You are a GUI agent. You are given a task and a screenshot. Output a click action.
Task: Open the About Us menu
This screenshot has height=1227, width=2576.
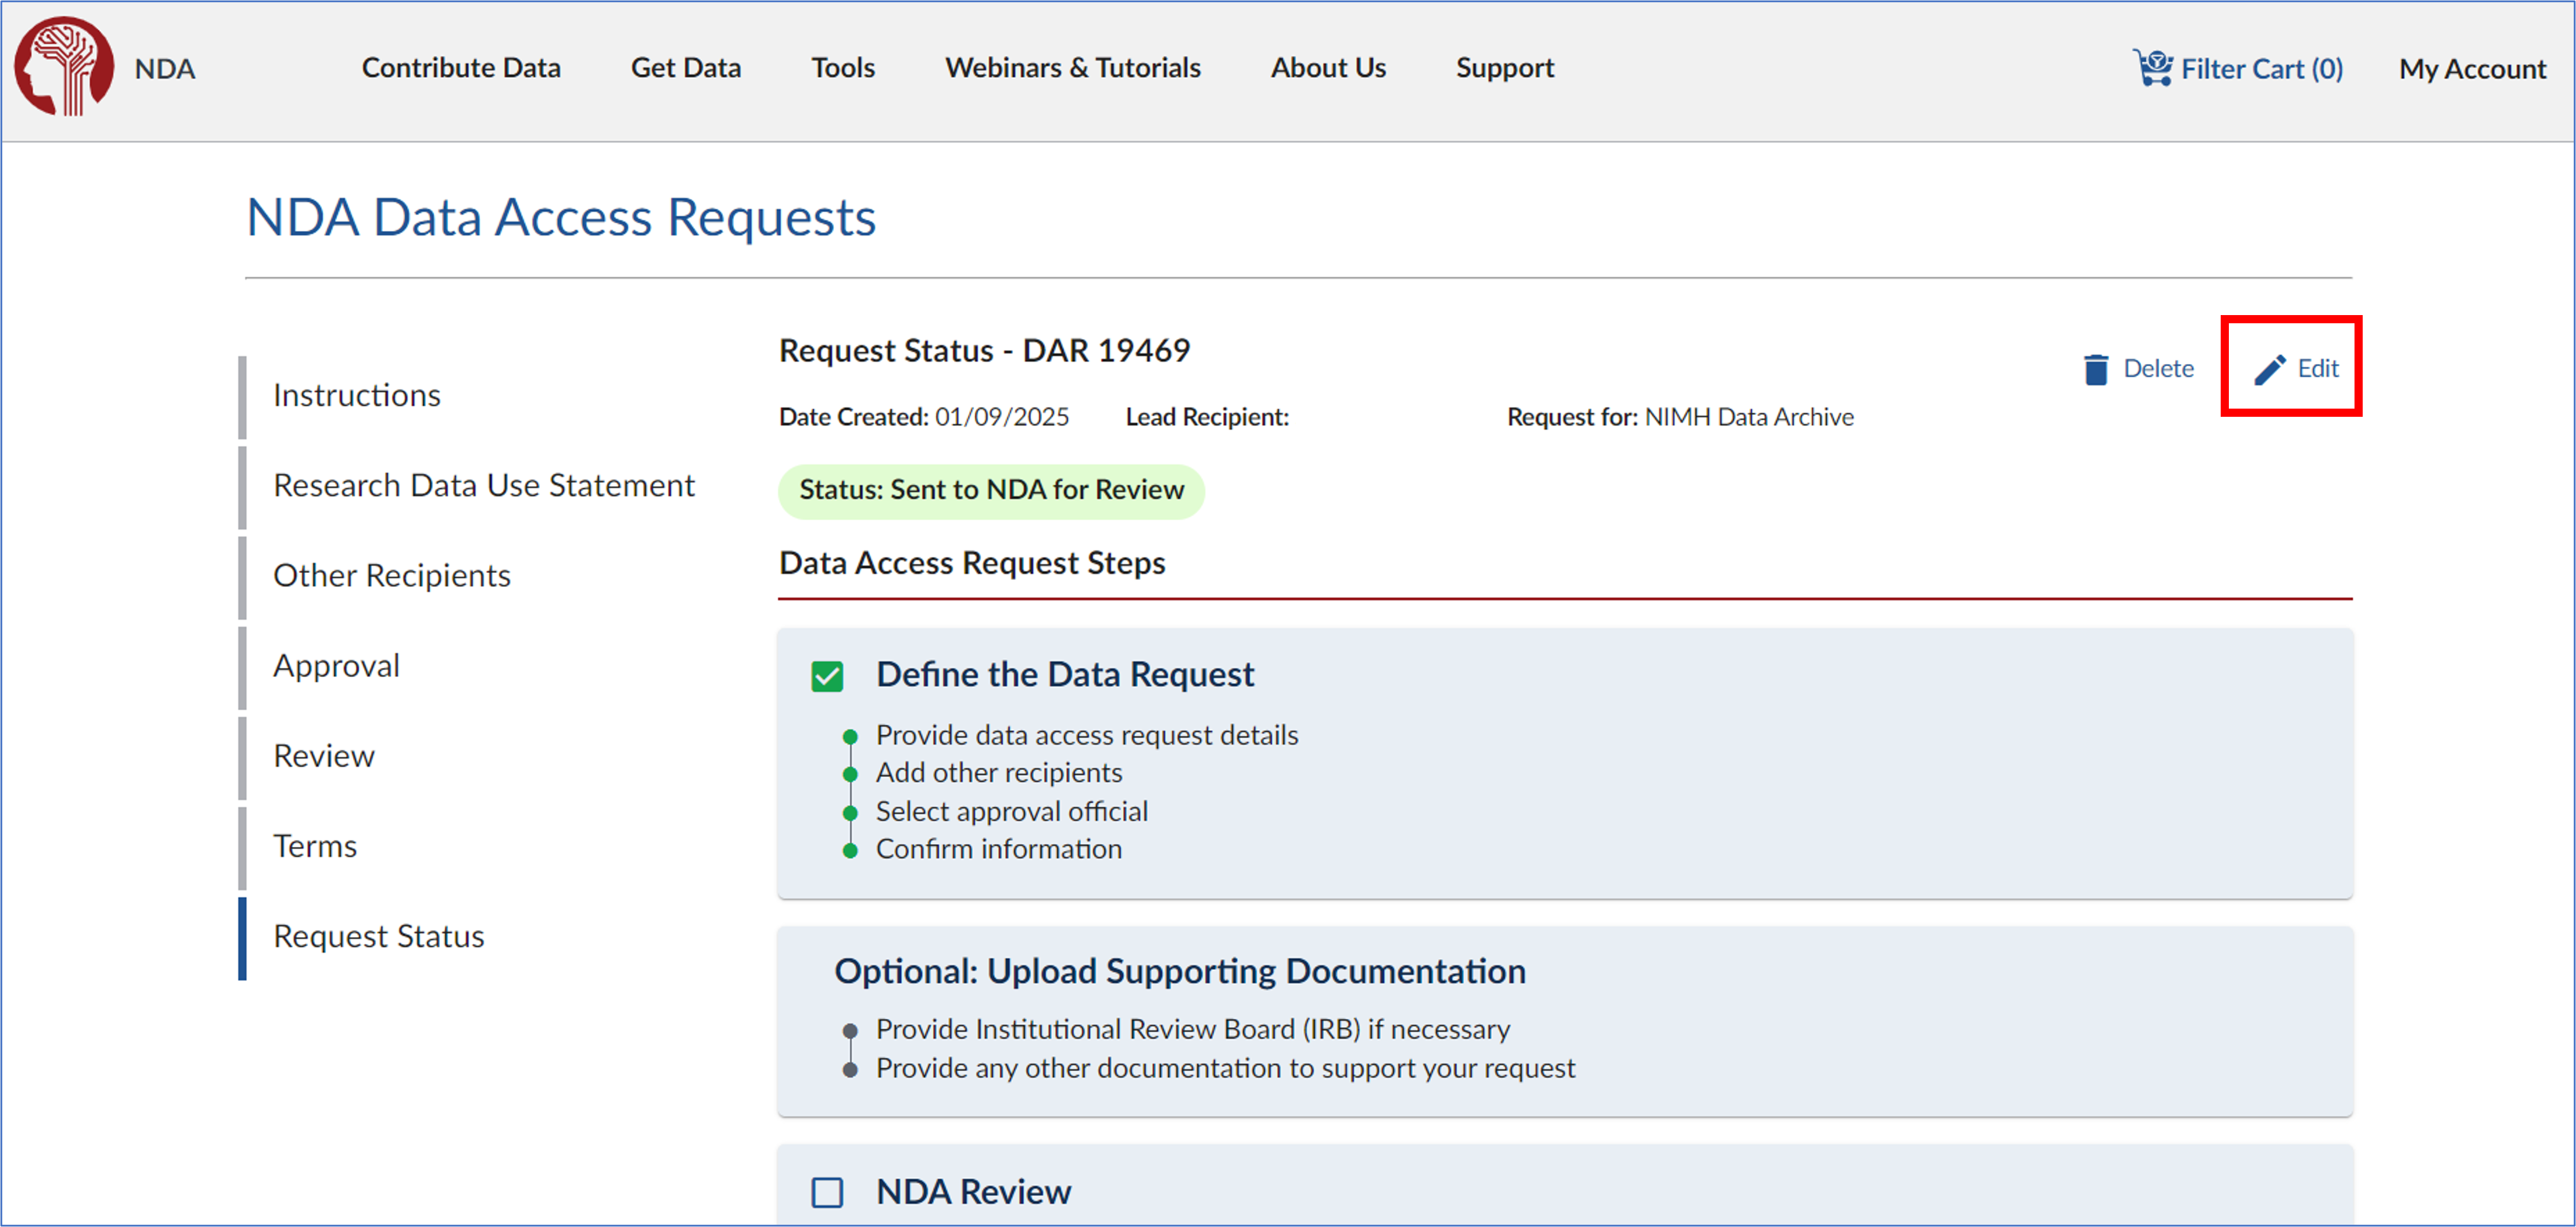[1328, 68]
